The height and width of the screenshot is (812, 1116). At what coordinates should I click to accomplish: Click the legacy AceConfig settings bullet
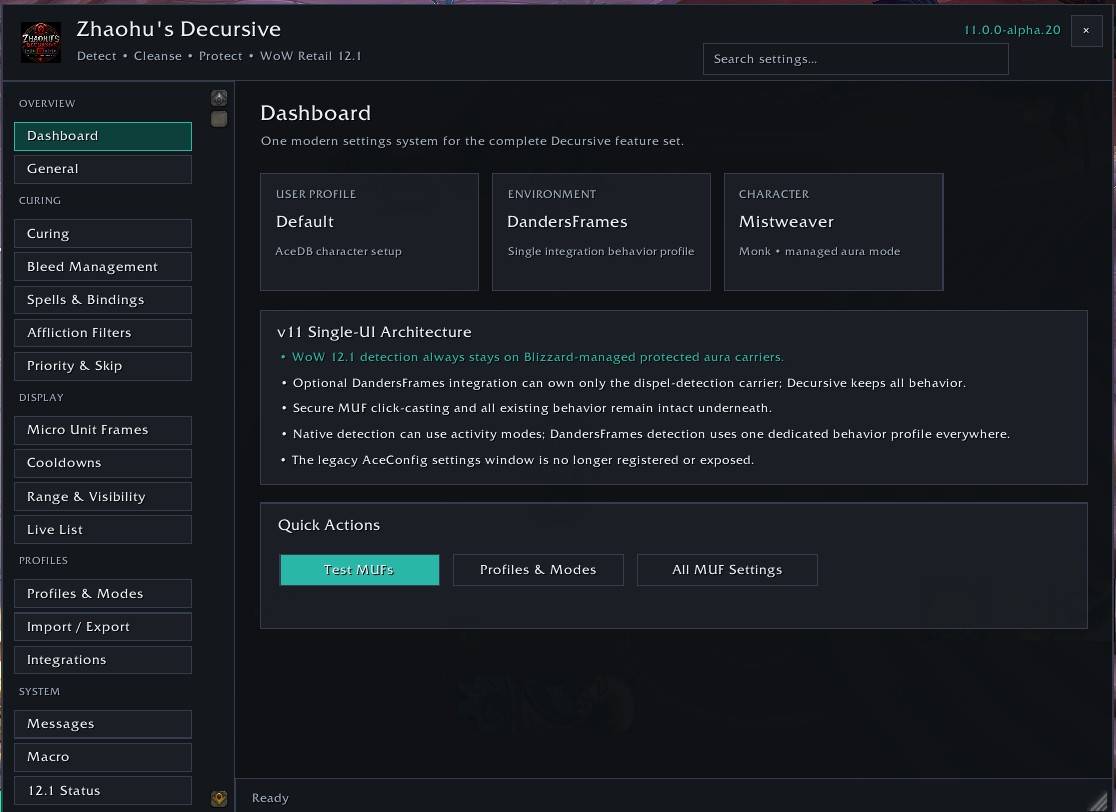click(517, 460)
